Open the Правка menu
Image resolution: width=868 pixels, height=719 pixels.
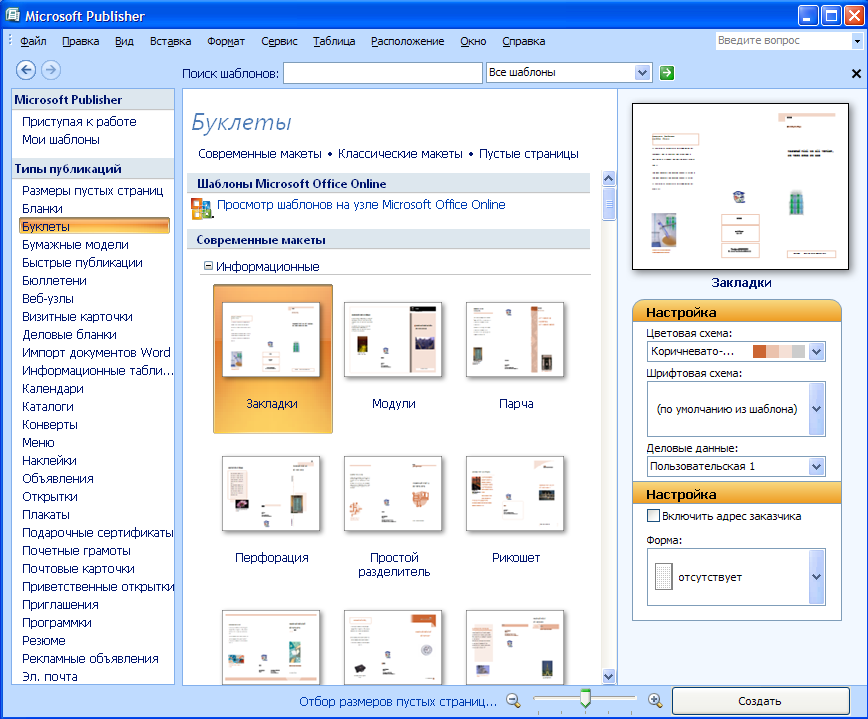click(81, 41)
